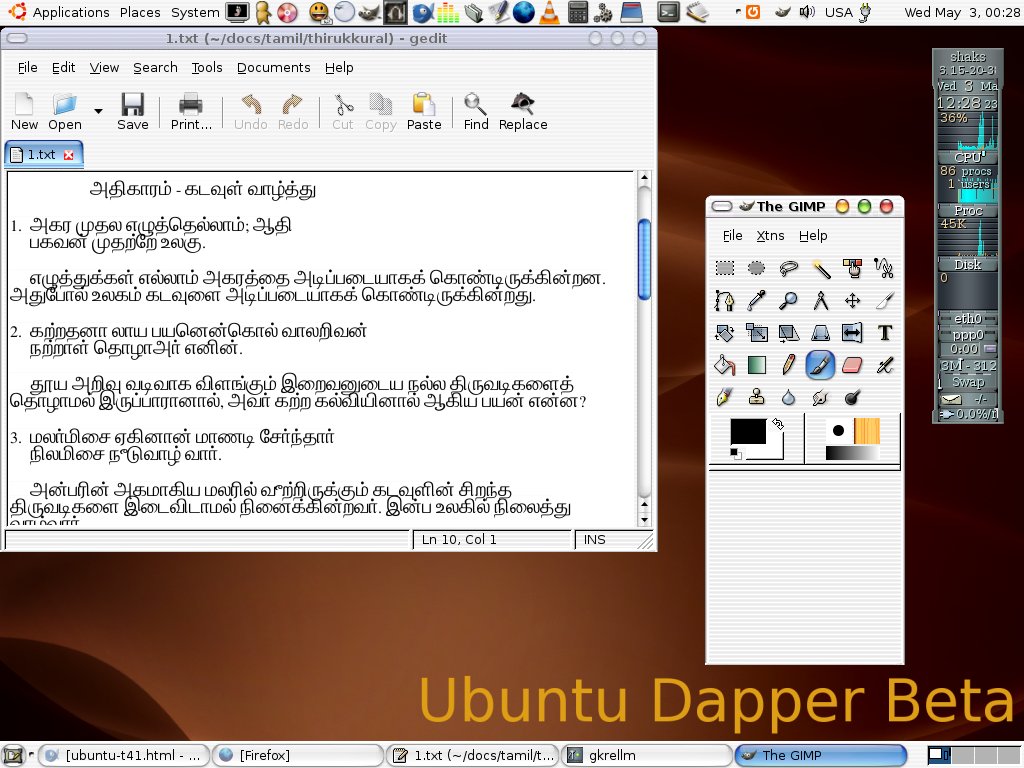1024x768 pixels.
Task: Click the gedit scrollbar up arrow
Action: pyautogui.click(x=644, y=178)
